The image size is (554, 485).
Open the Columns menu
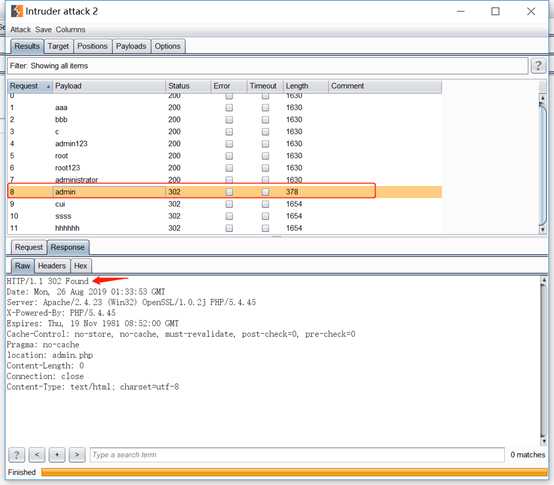pyautogui.click(x=70, y=30)
